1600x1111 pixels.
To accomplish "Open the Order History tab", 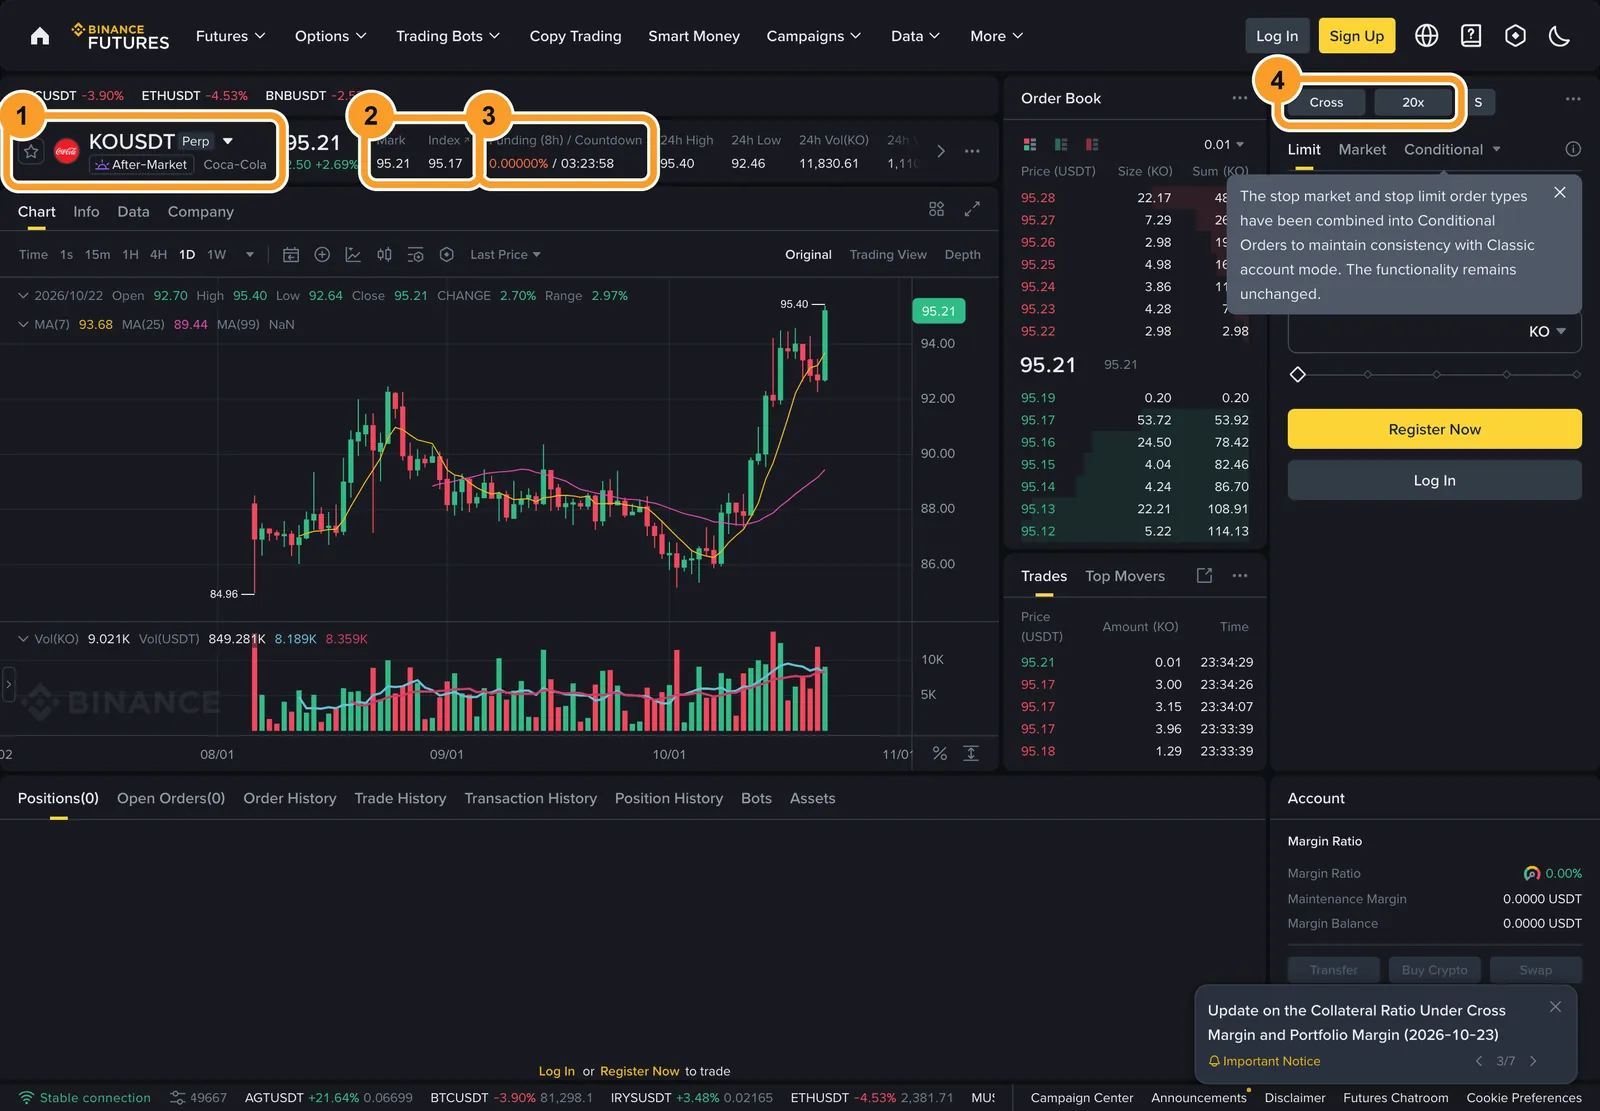I will click(290, 799).
